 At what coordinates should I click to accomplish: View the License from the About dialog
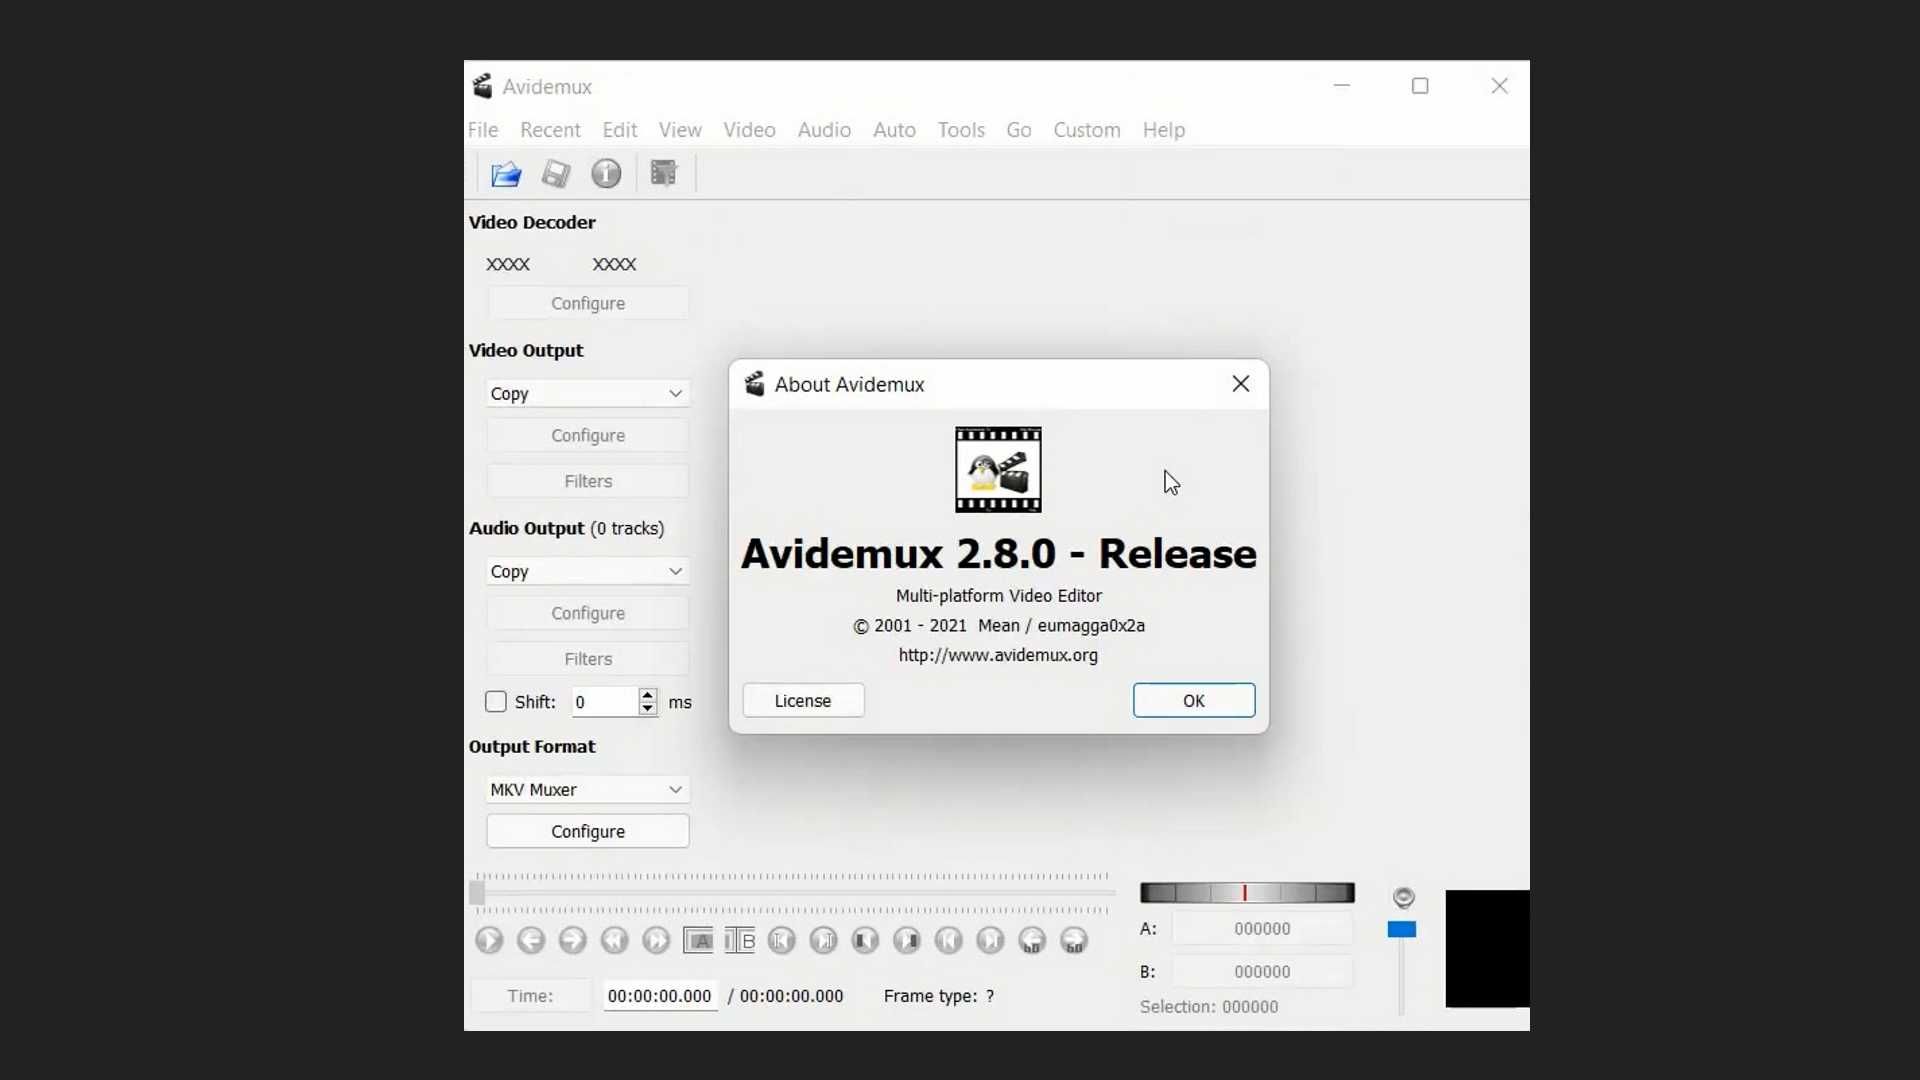[x=804, y=700]
